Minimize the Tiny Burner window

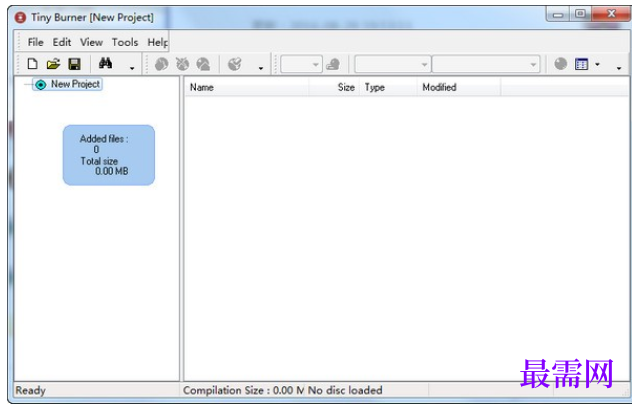558,15
